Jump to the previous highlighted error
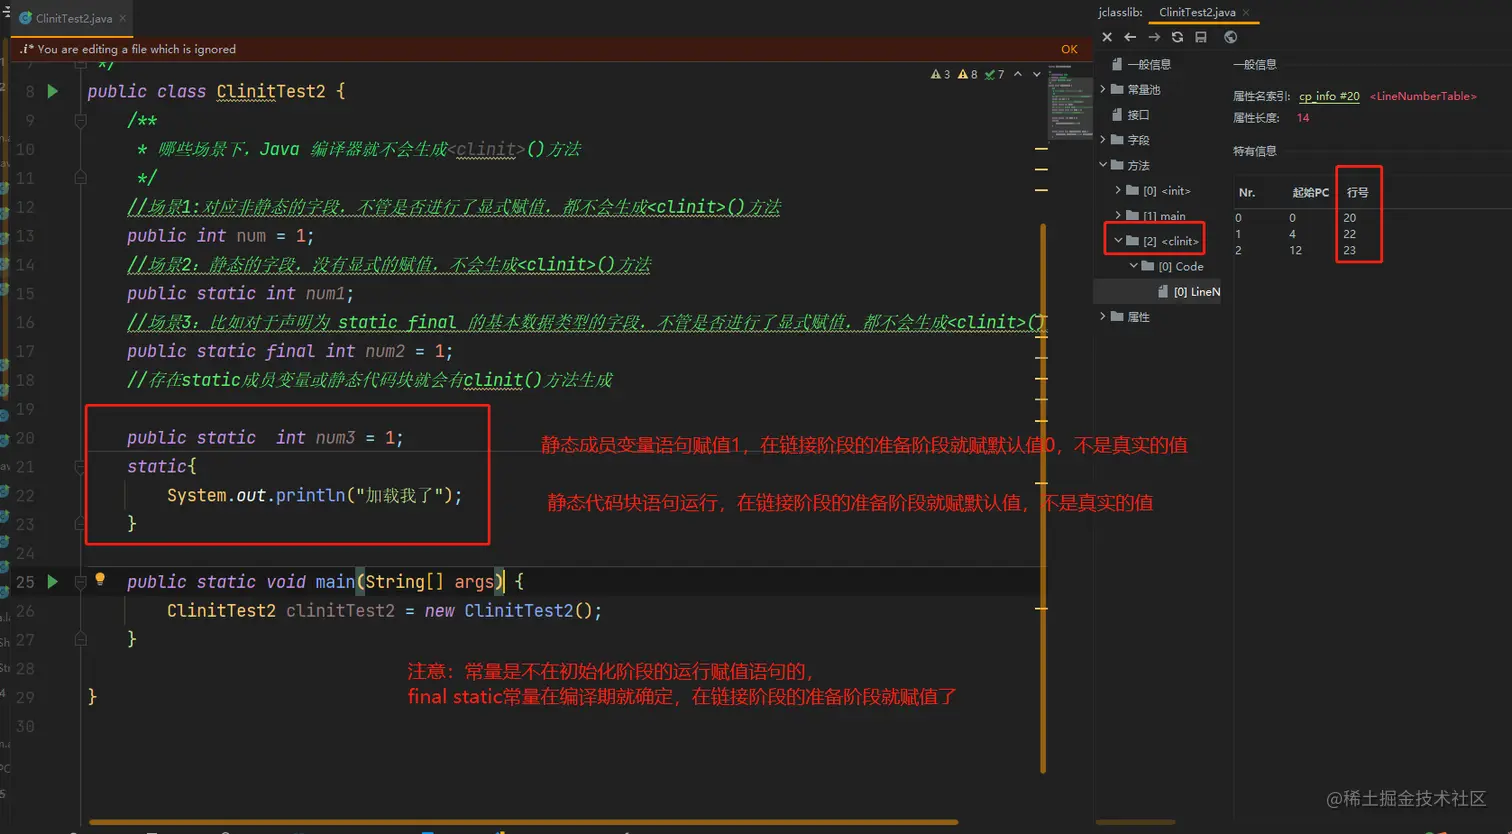 [x=1018, y=74]
